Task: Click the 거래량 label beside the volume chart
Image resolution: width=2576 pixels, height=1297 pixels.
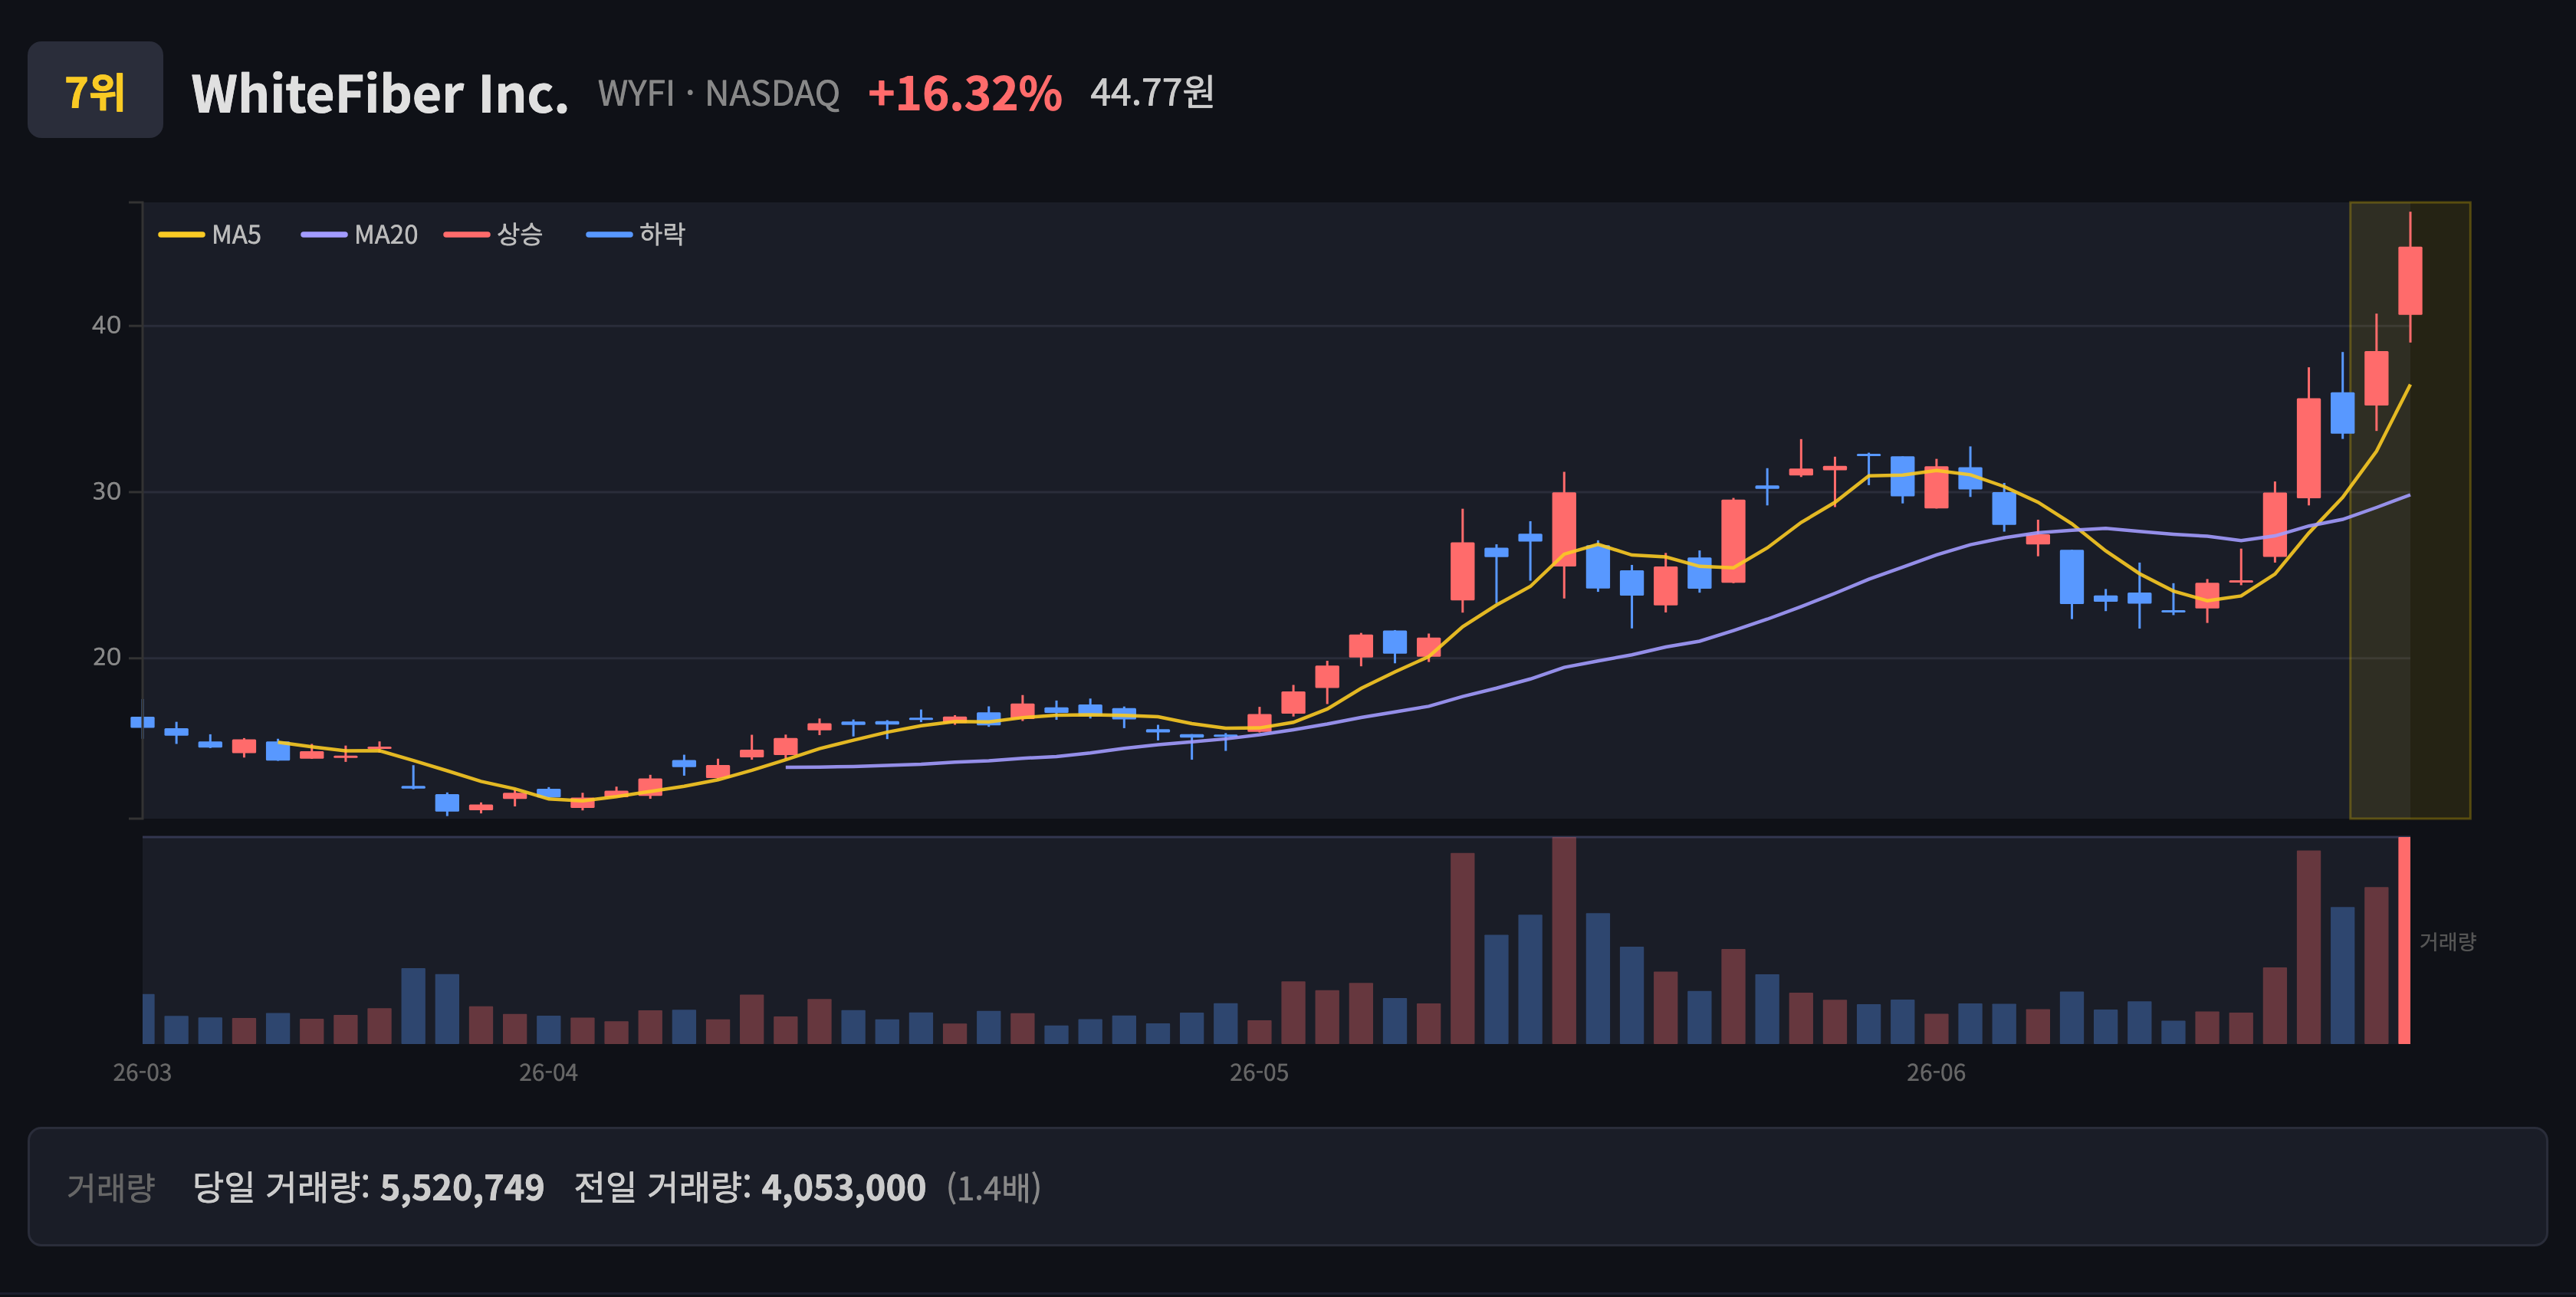Action: click(2447, 941)
